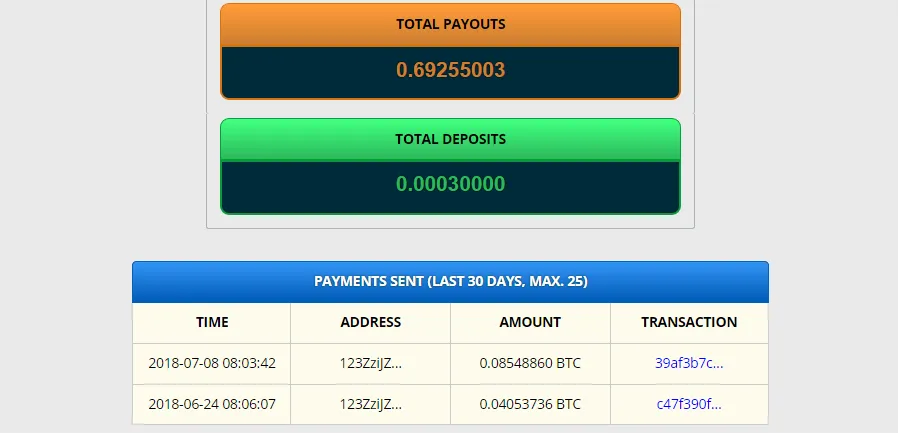This screenshot has width=898, height=433.
Task: Select deposit value 0.00030000
Action: click(451, 184)
